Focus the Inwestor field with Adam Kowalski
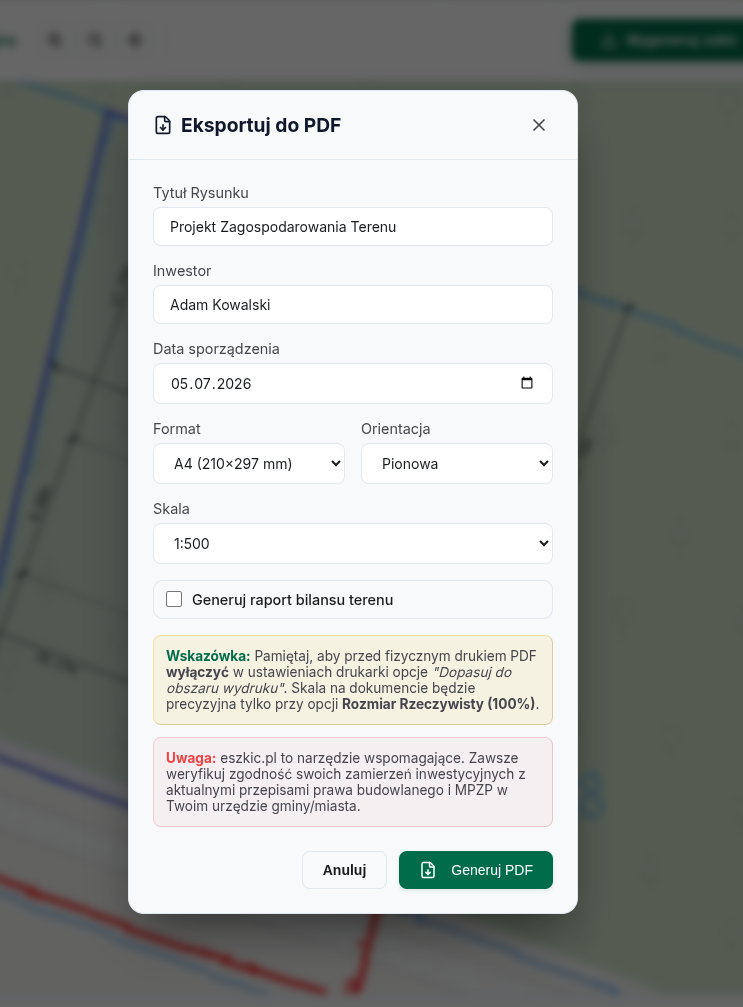Screen dimensions: 743x1007 [353, 305]
